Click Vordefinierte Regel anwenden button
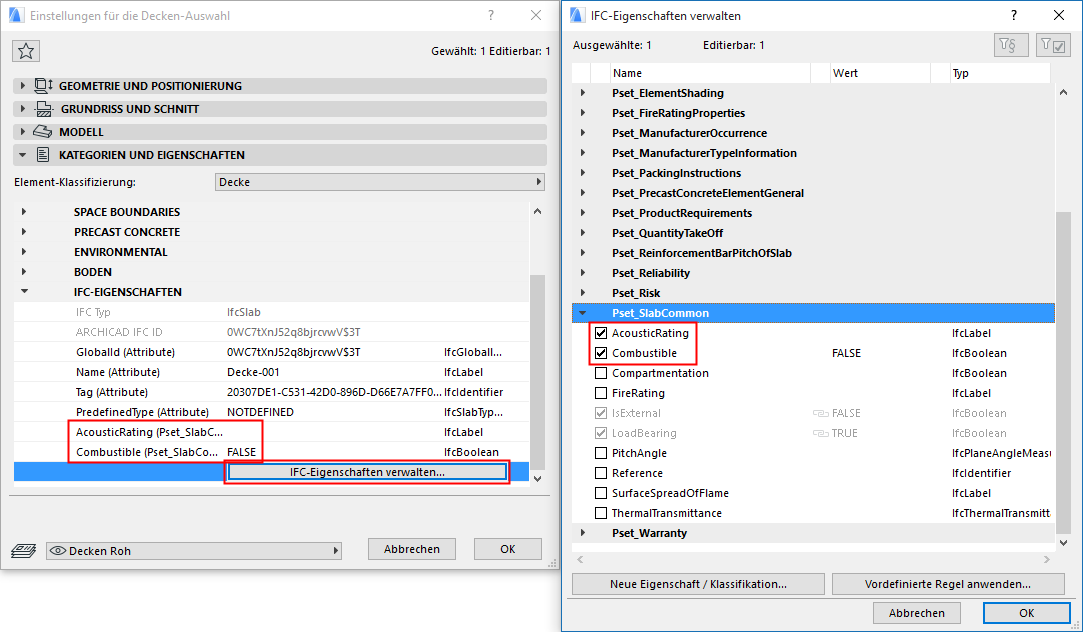 click(x=948, y=584)
